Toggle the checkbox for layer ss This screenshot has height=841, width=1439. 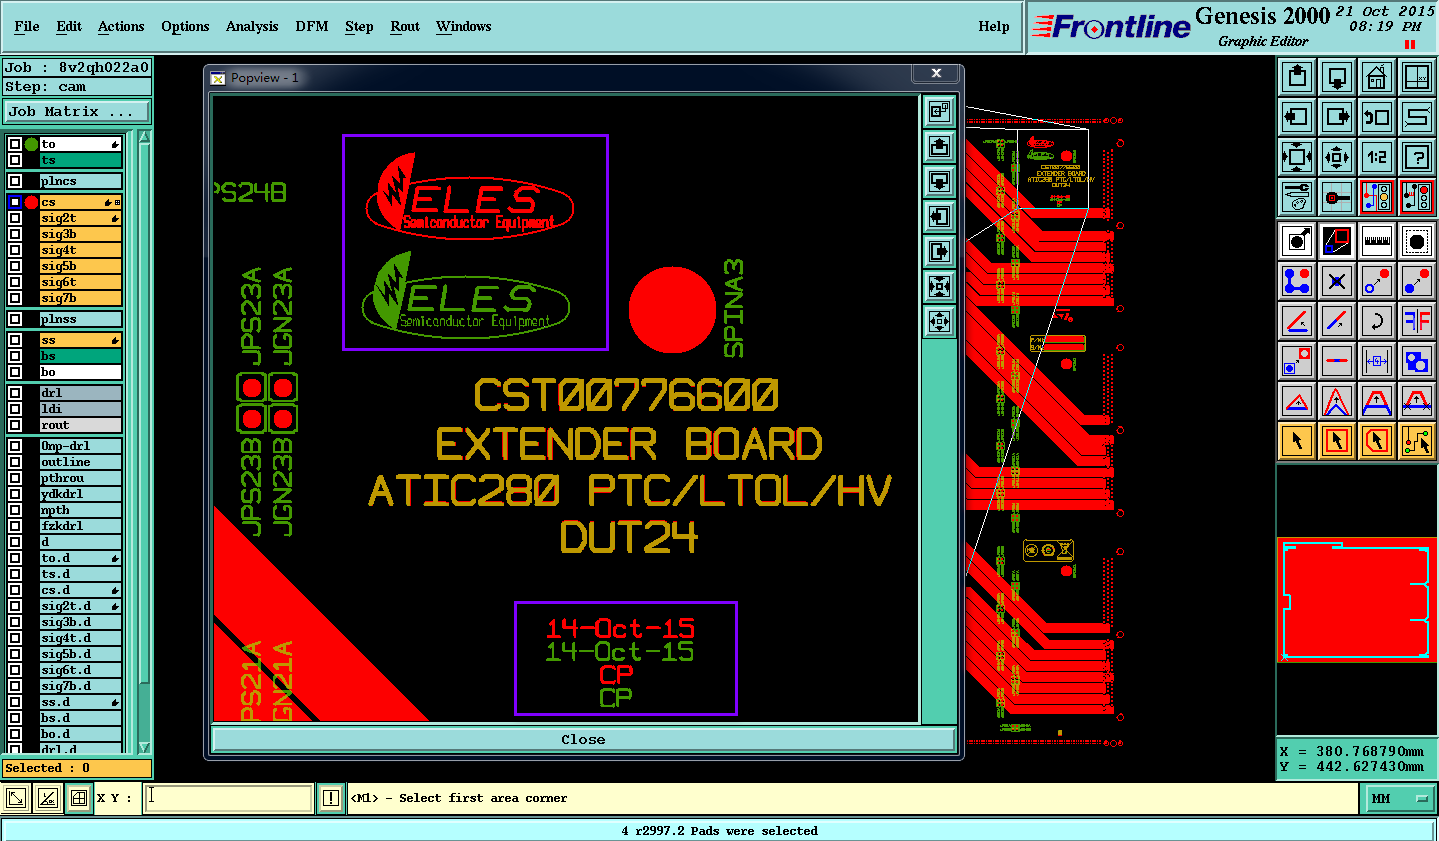coord(14,340)
